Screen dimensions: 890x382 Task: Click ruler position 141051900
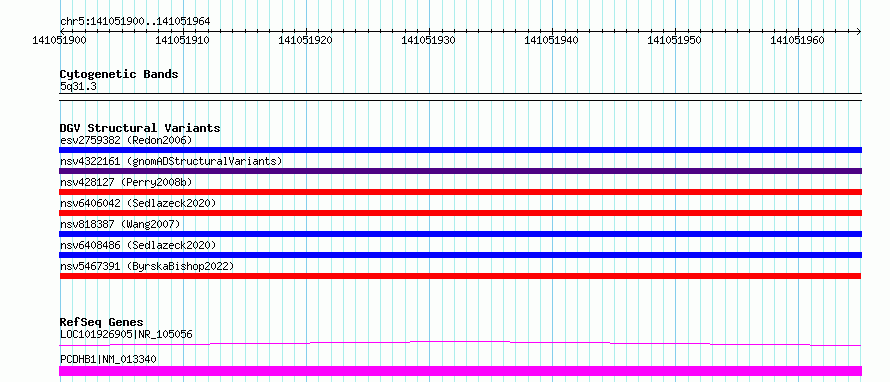tap(60, 41)
